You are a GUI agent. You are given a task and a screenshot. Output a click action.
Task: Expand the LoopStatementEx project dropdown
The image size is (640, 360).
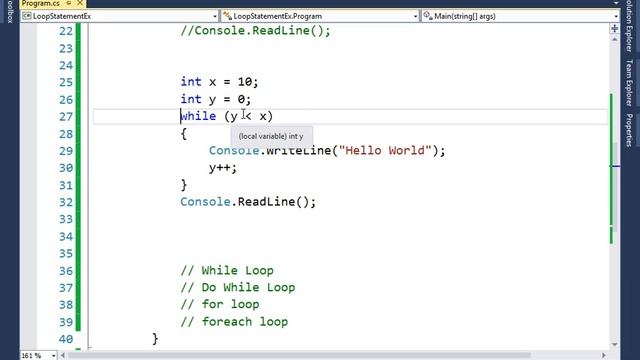215,16
